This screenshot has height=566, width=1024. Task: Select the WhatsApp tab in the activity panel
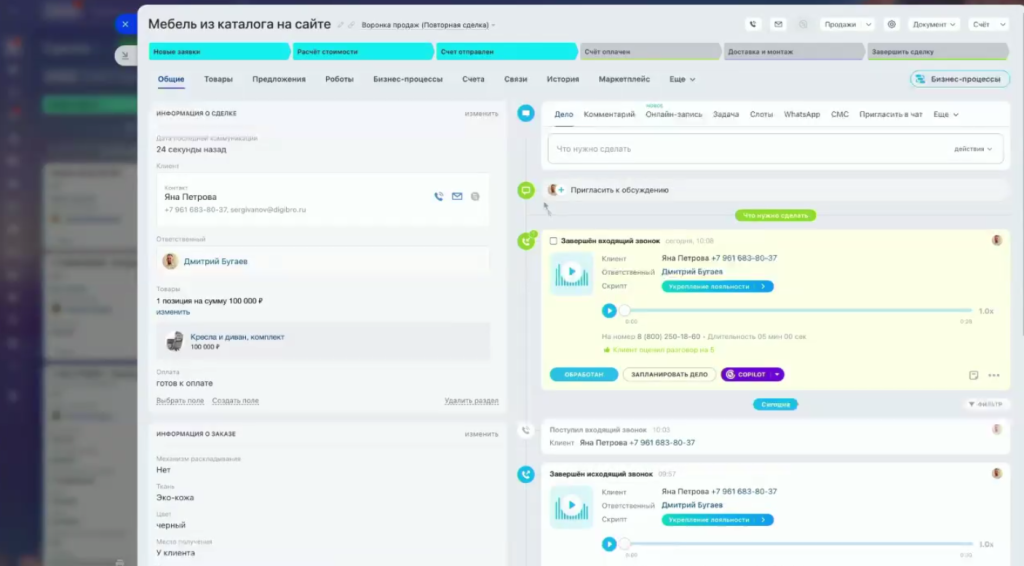[801, 115]
